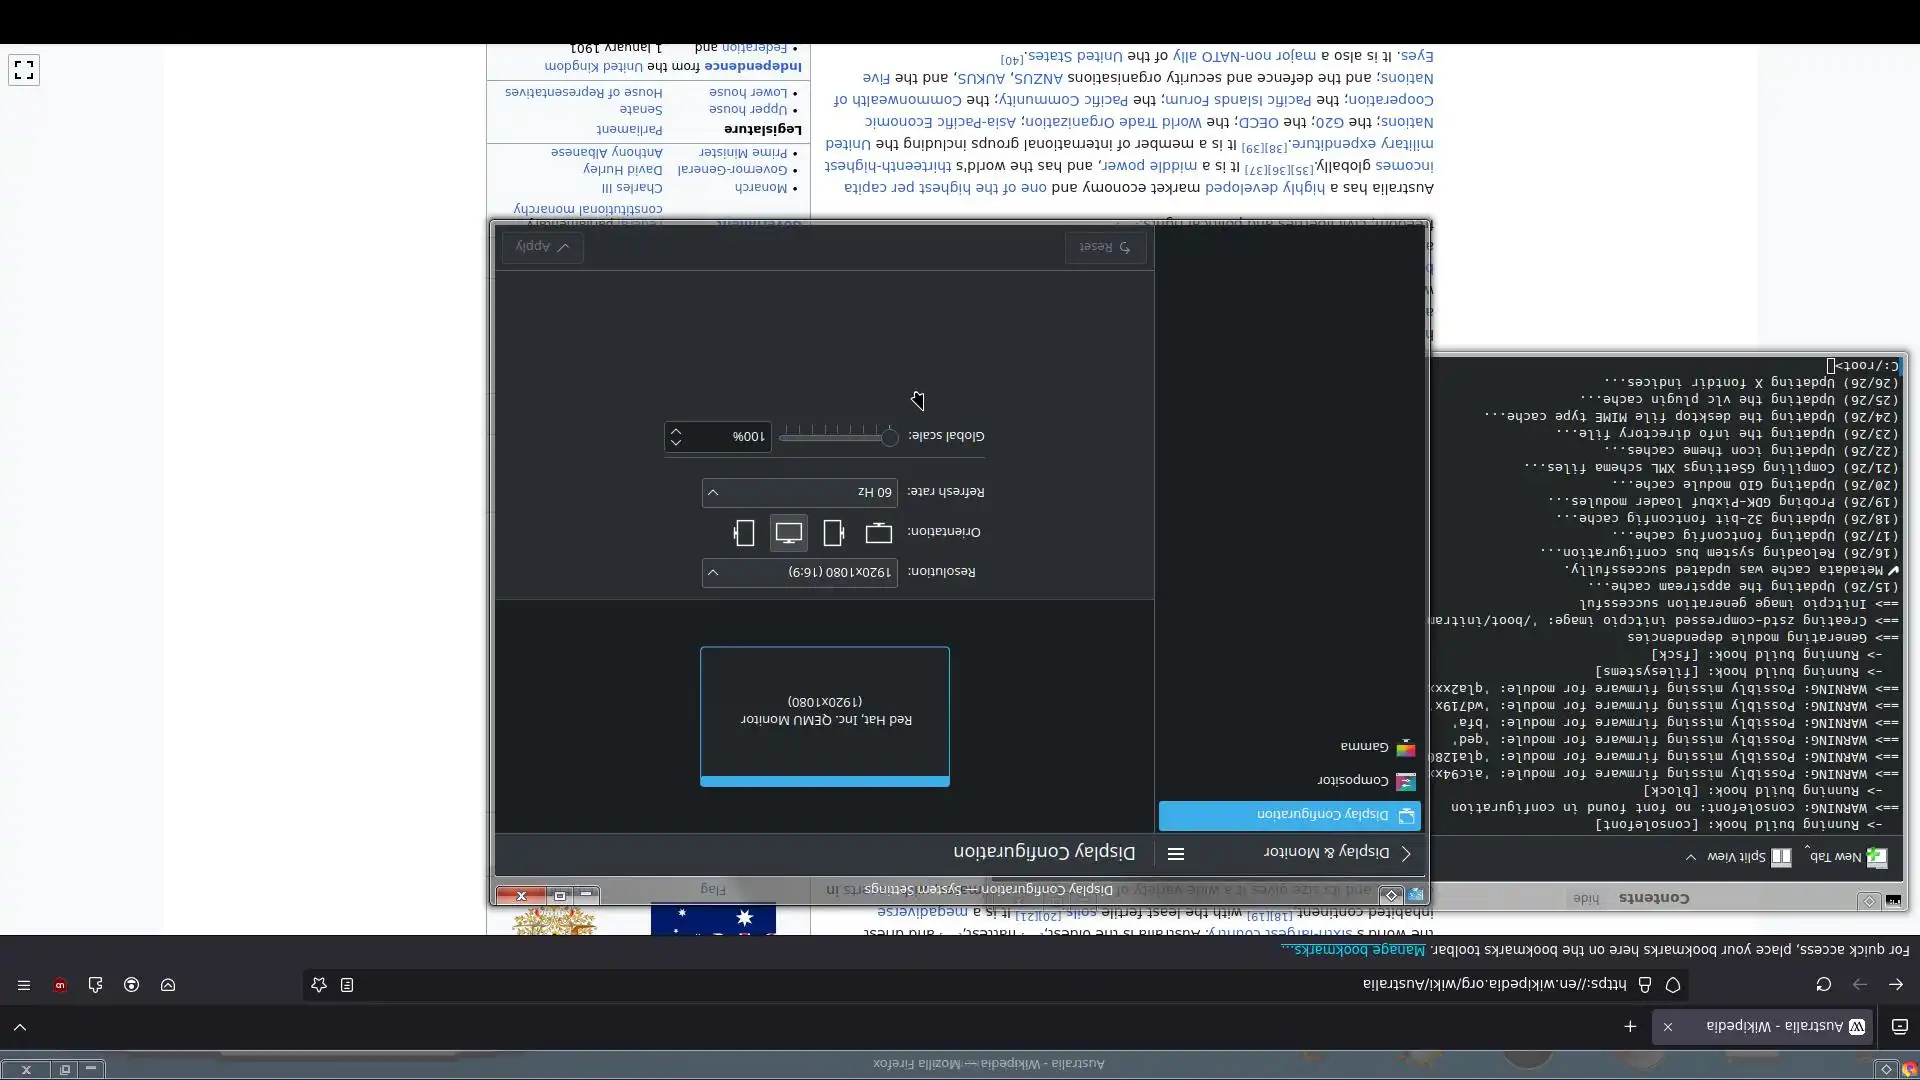The height and width of the screenshot is (1080, 1920).
Task: Click the red uBlock extension icon
Action: (x=60, y=985)
